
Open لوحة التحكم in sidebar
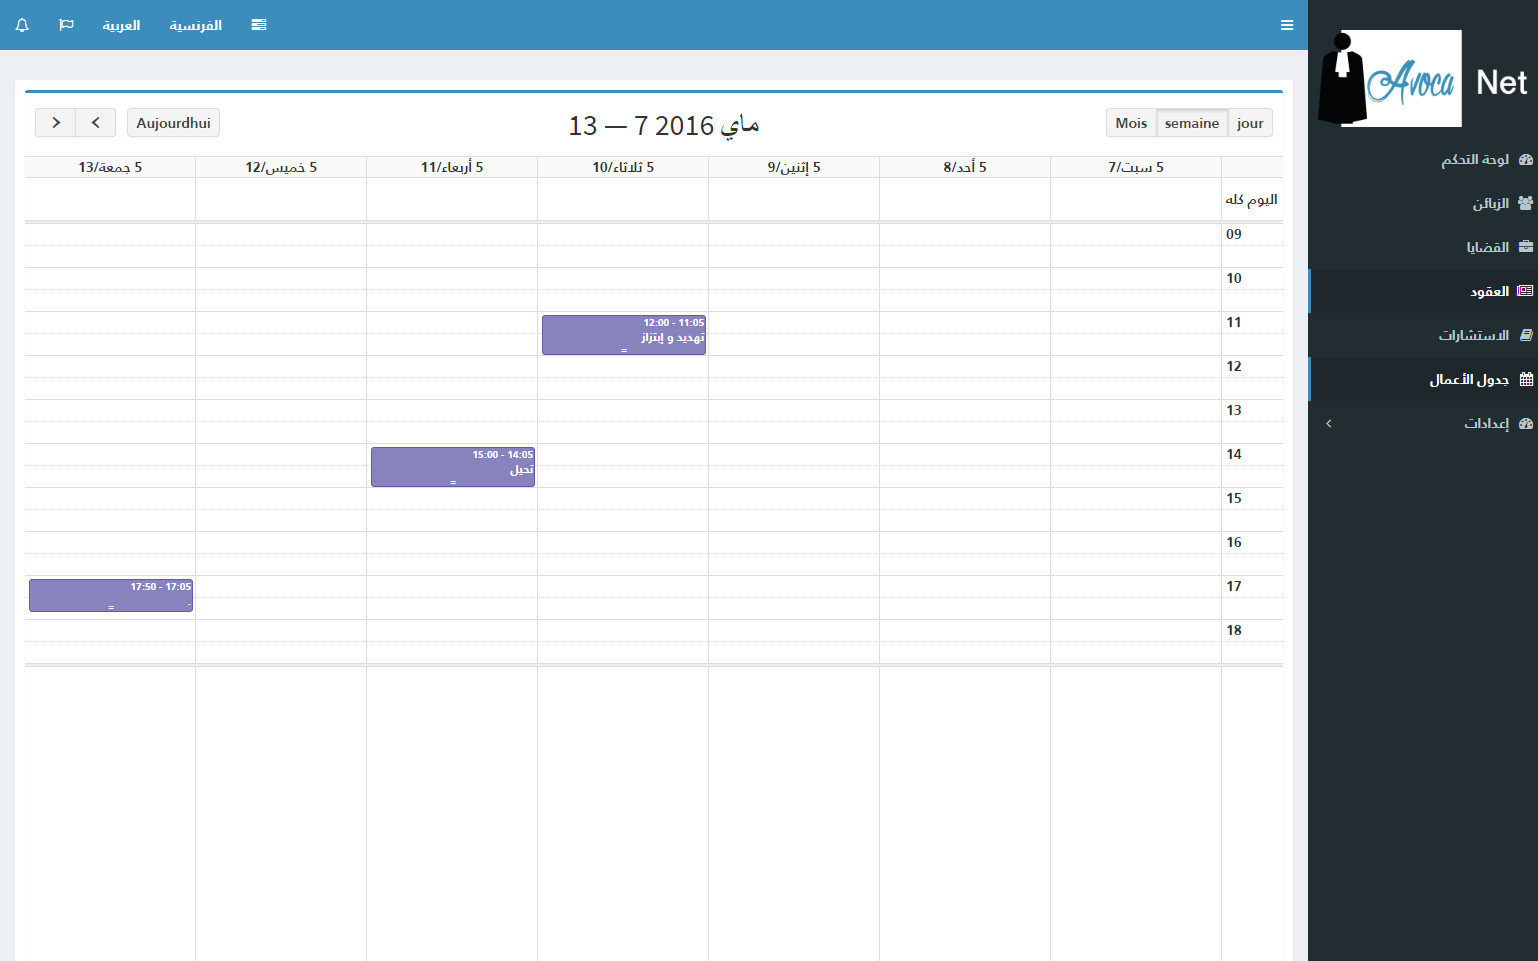click(1423, 159)
